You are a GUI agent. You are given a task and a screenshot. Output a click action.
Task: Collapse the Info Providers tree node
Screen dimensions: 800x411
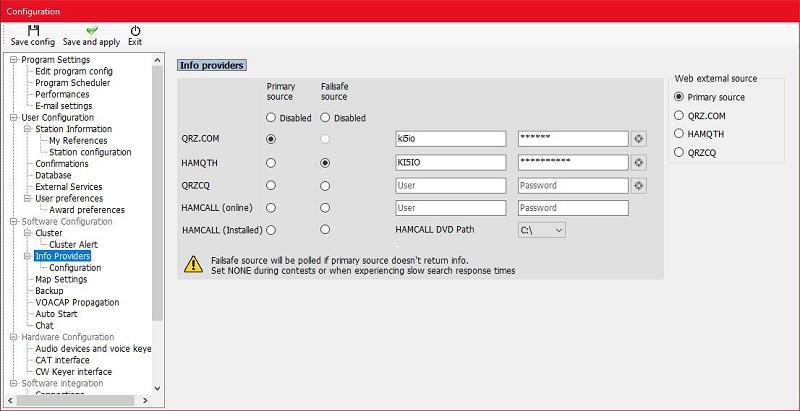pos(28,256)
